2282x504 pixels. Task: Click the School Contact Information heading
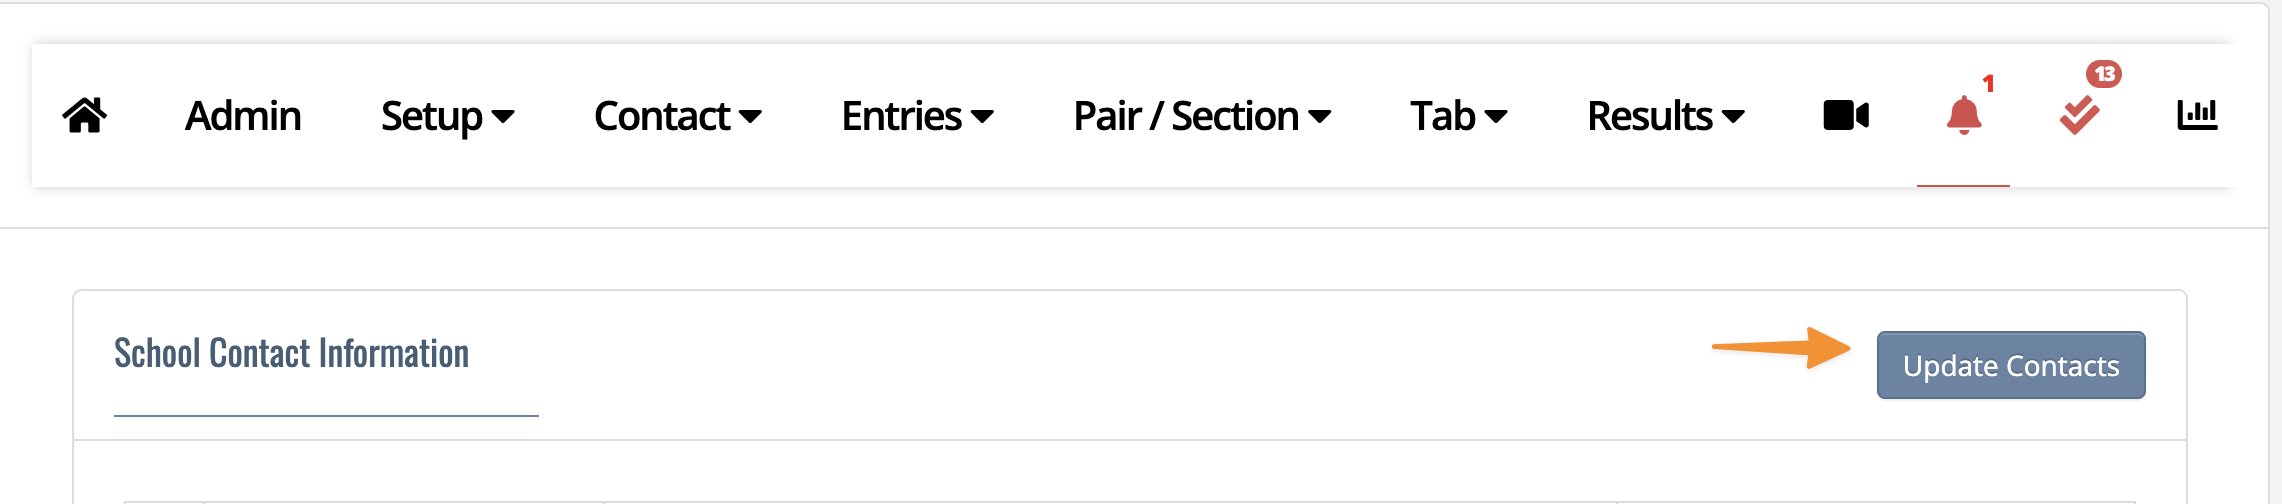(x=291, y=353)
